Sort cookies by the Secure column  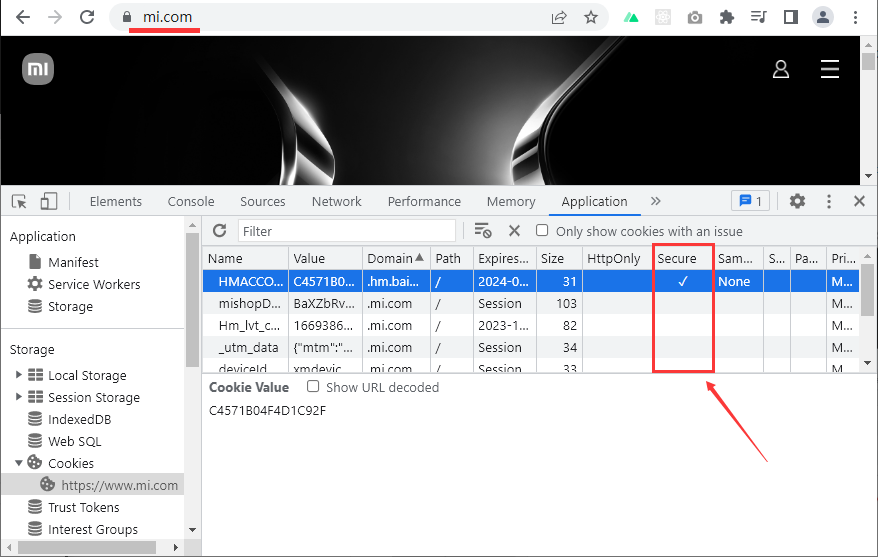[683, 258]
